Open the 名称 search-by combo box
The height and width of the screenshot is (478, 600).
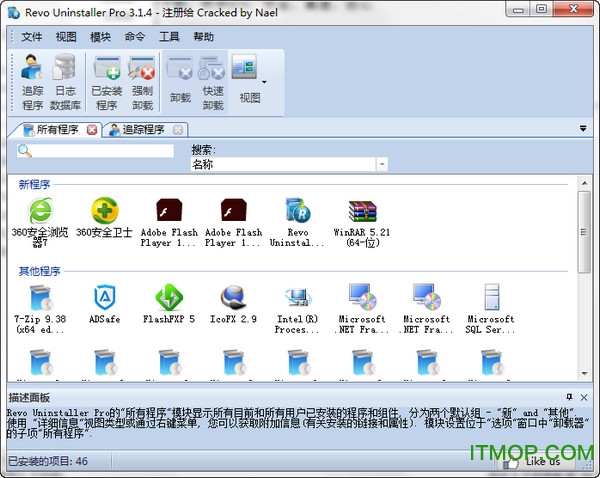289,165
